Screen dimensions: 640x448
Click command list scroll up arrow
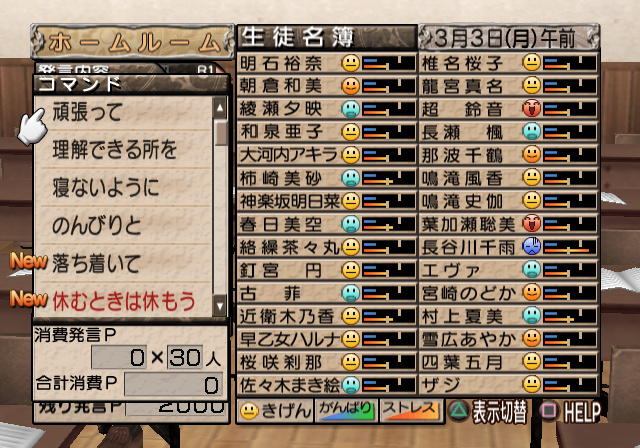click(x=220, y=108)
